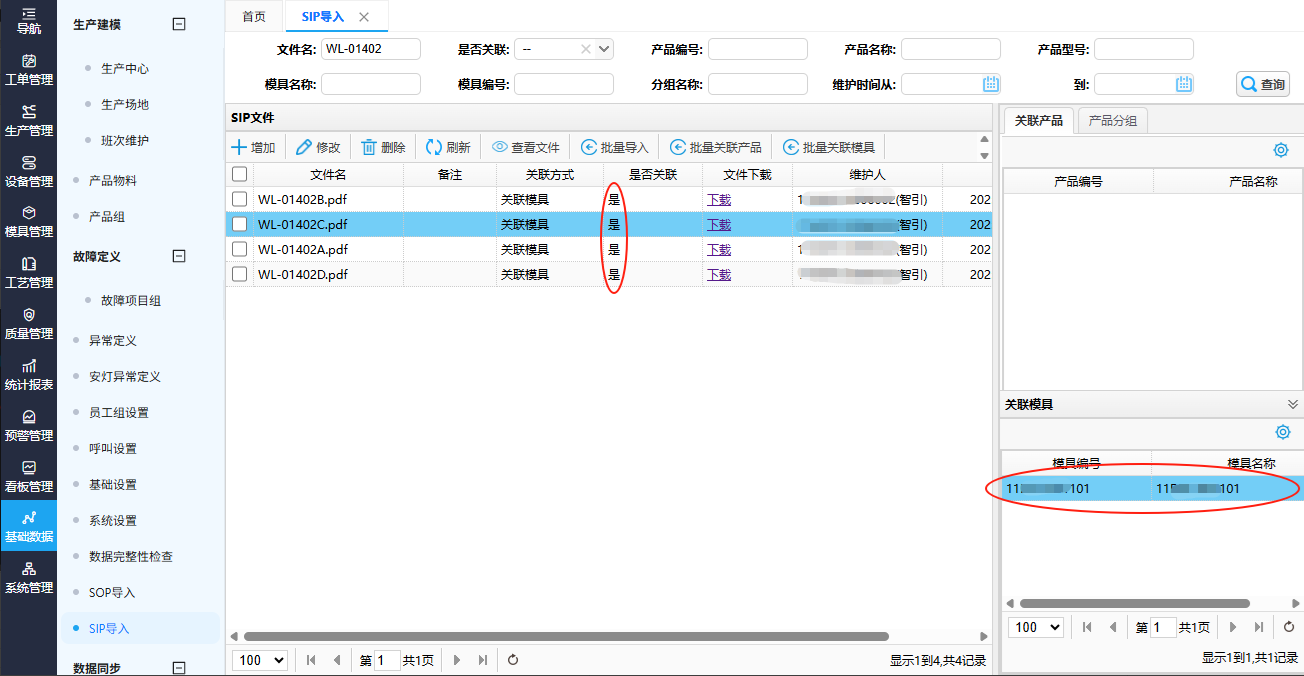Click the 产品编号 input field
This screenshot has height=676, width=1304.
tap(757, 49)
